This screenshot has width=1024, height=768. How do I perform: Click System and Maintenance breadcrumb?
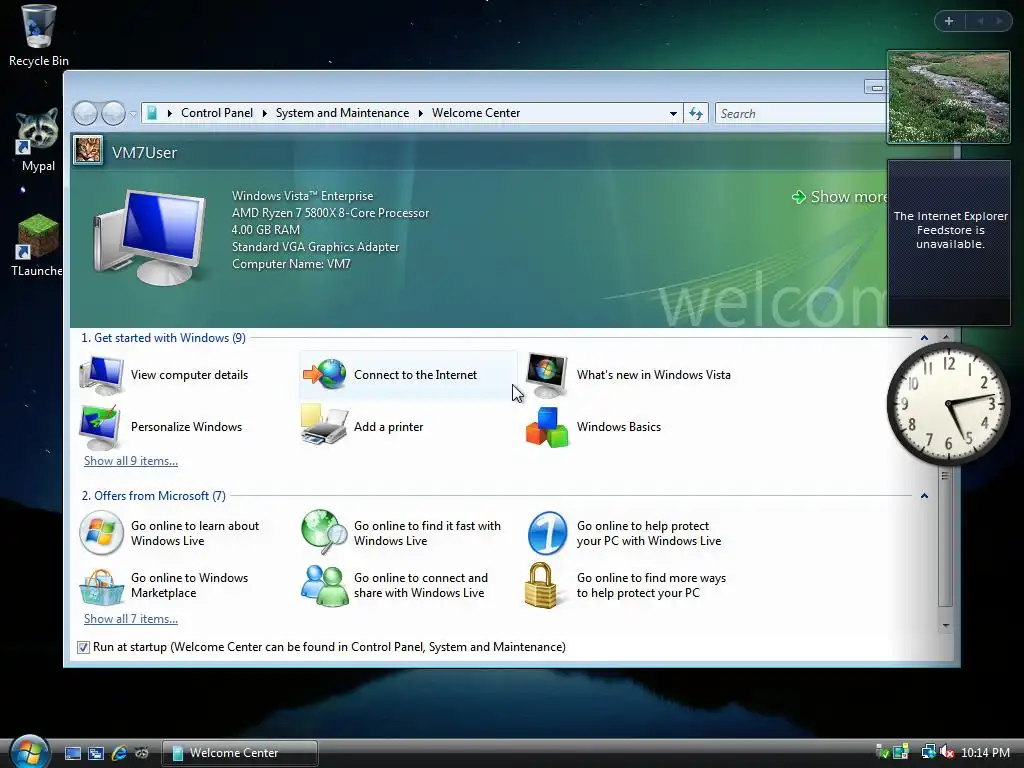point(342,113)
